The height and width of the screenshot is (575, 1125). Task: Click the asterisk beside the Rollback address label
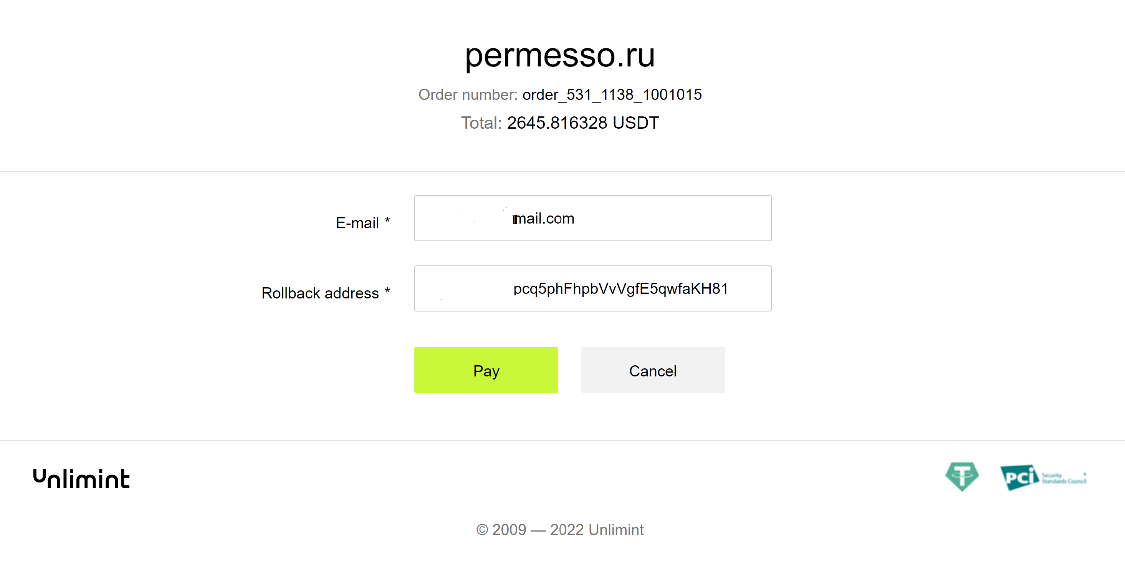pyautogui.click(x=387, y=291)
